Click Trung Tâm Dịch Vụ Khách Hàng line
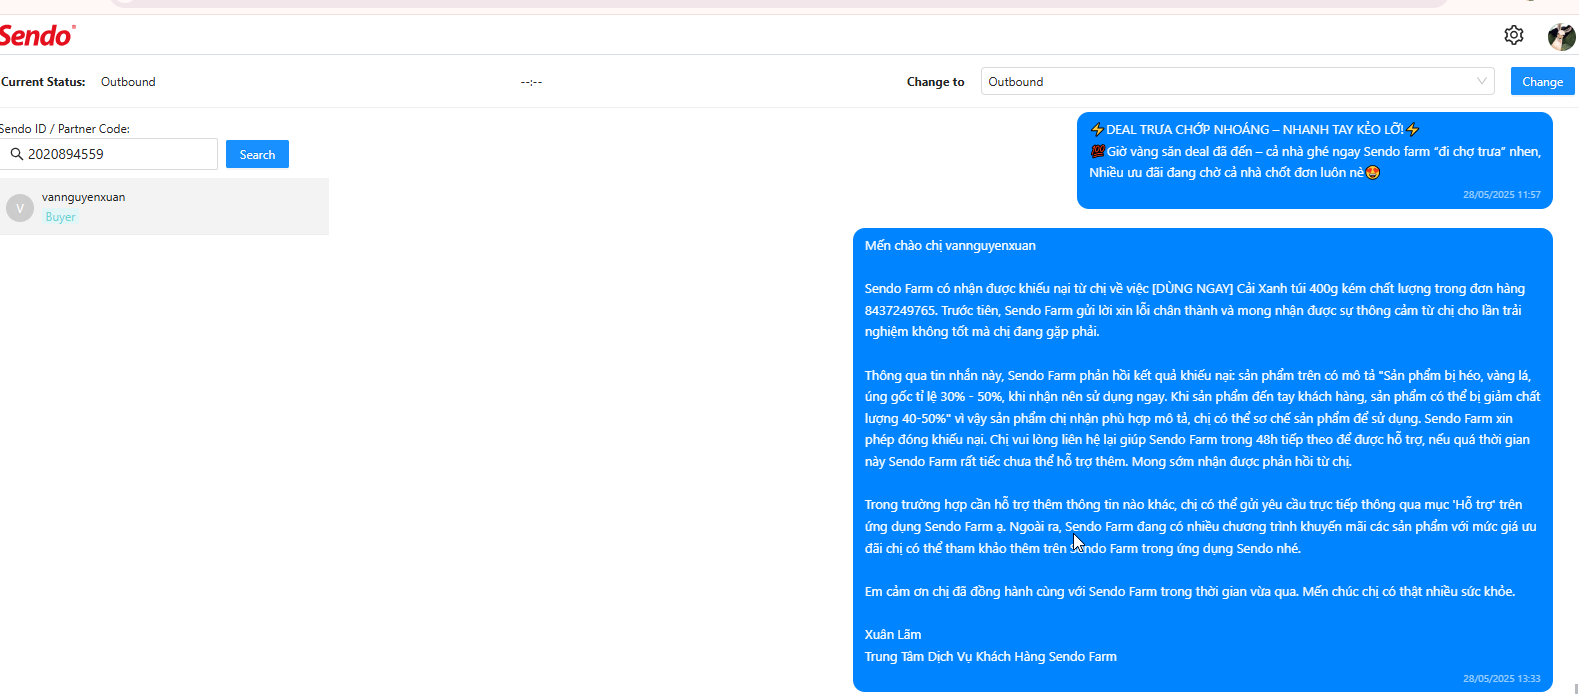This screenshot has height=694, width=1579. pos(991,656)
